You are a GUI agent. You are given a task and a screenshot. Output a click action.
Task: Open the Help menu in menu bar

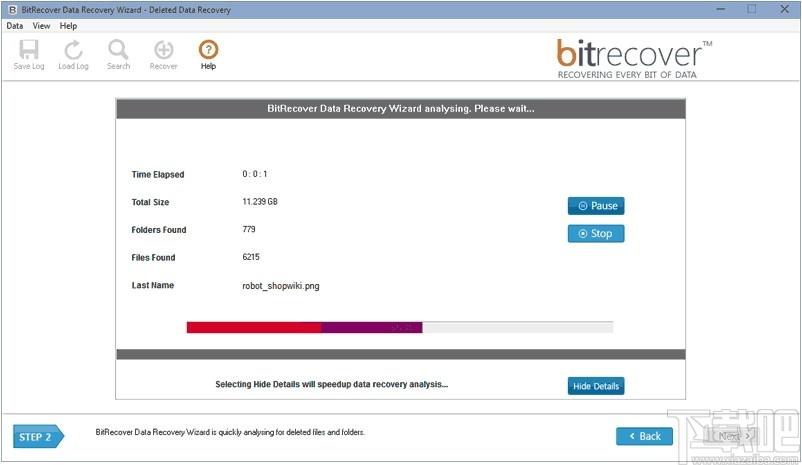click(68, 26)
